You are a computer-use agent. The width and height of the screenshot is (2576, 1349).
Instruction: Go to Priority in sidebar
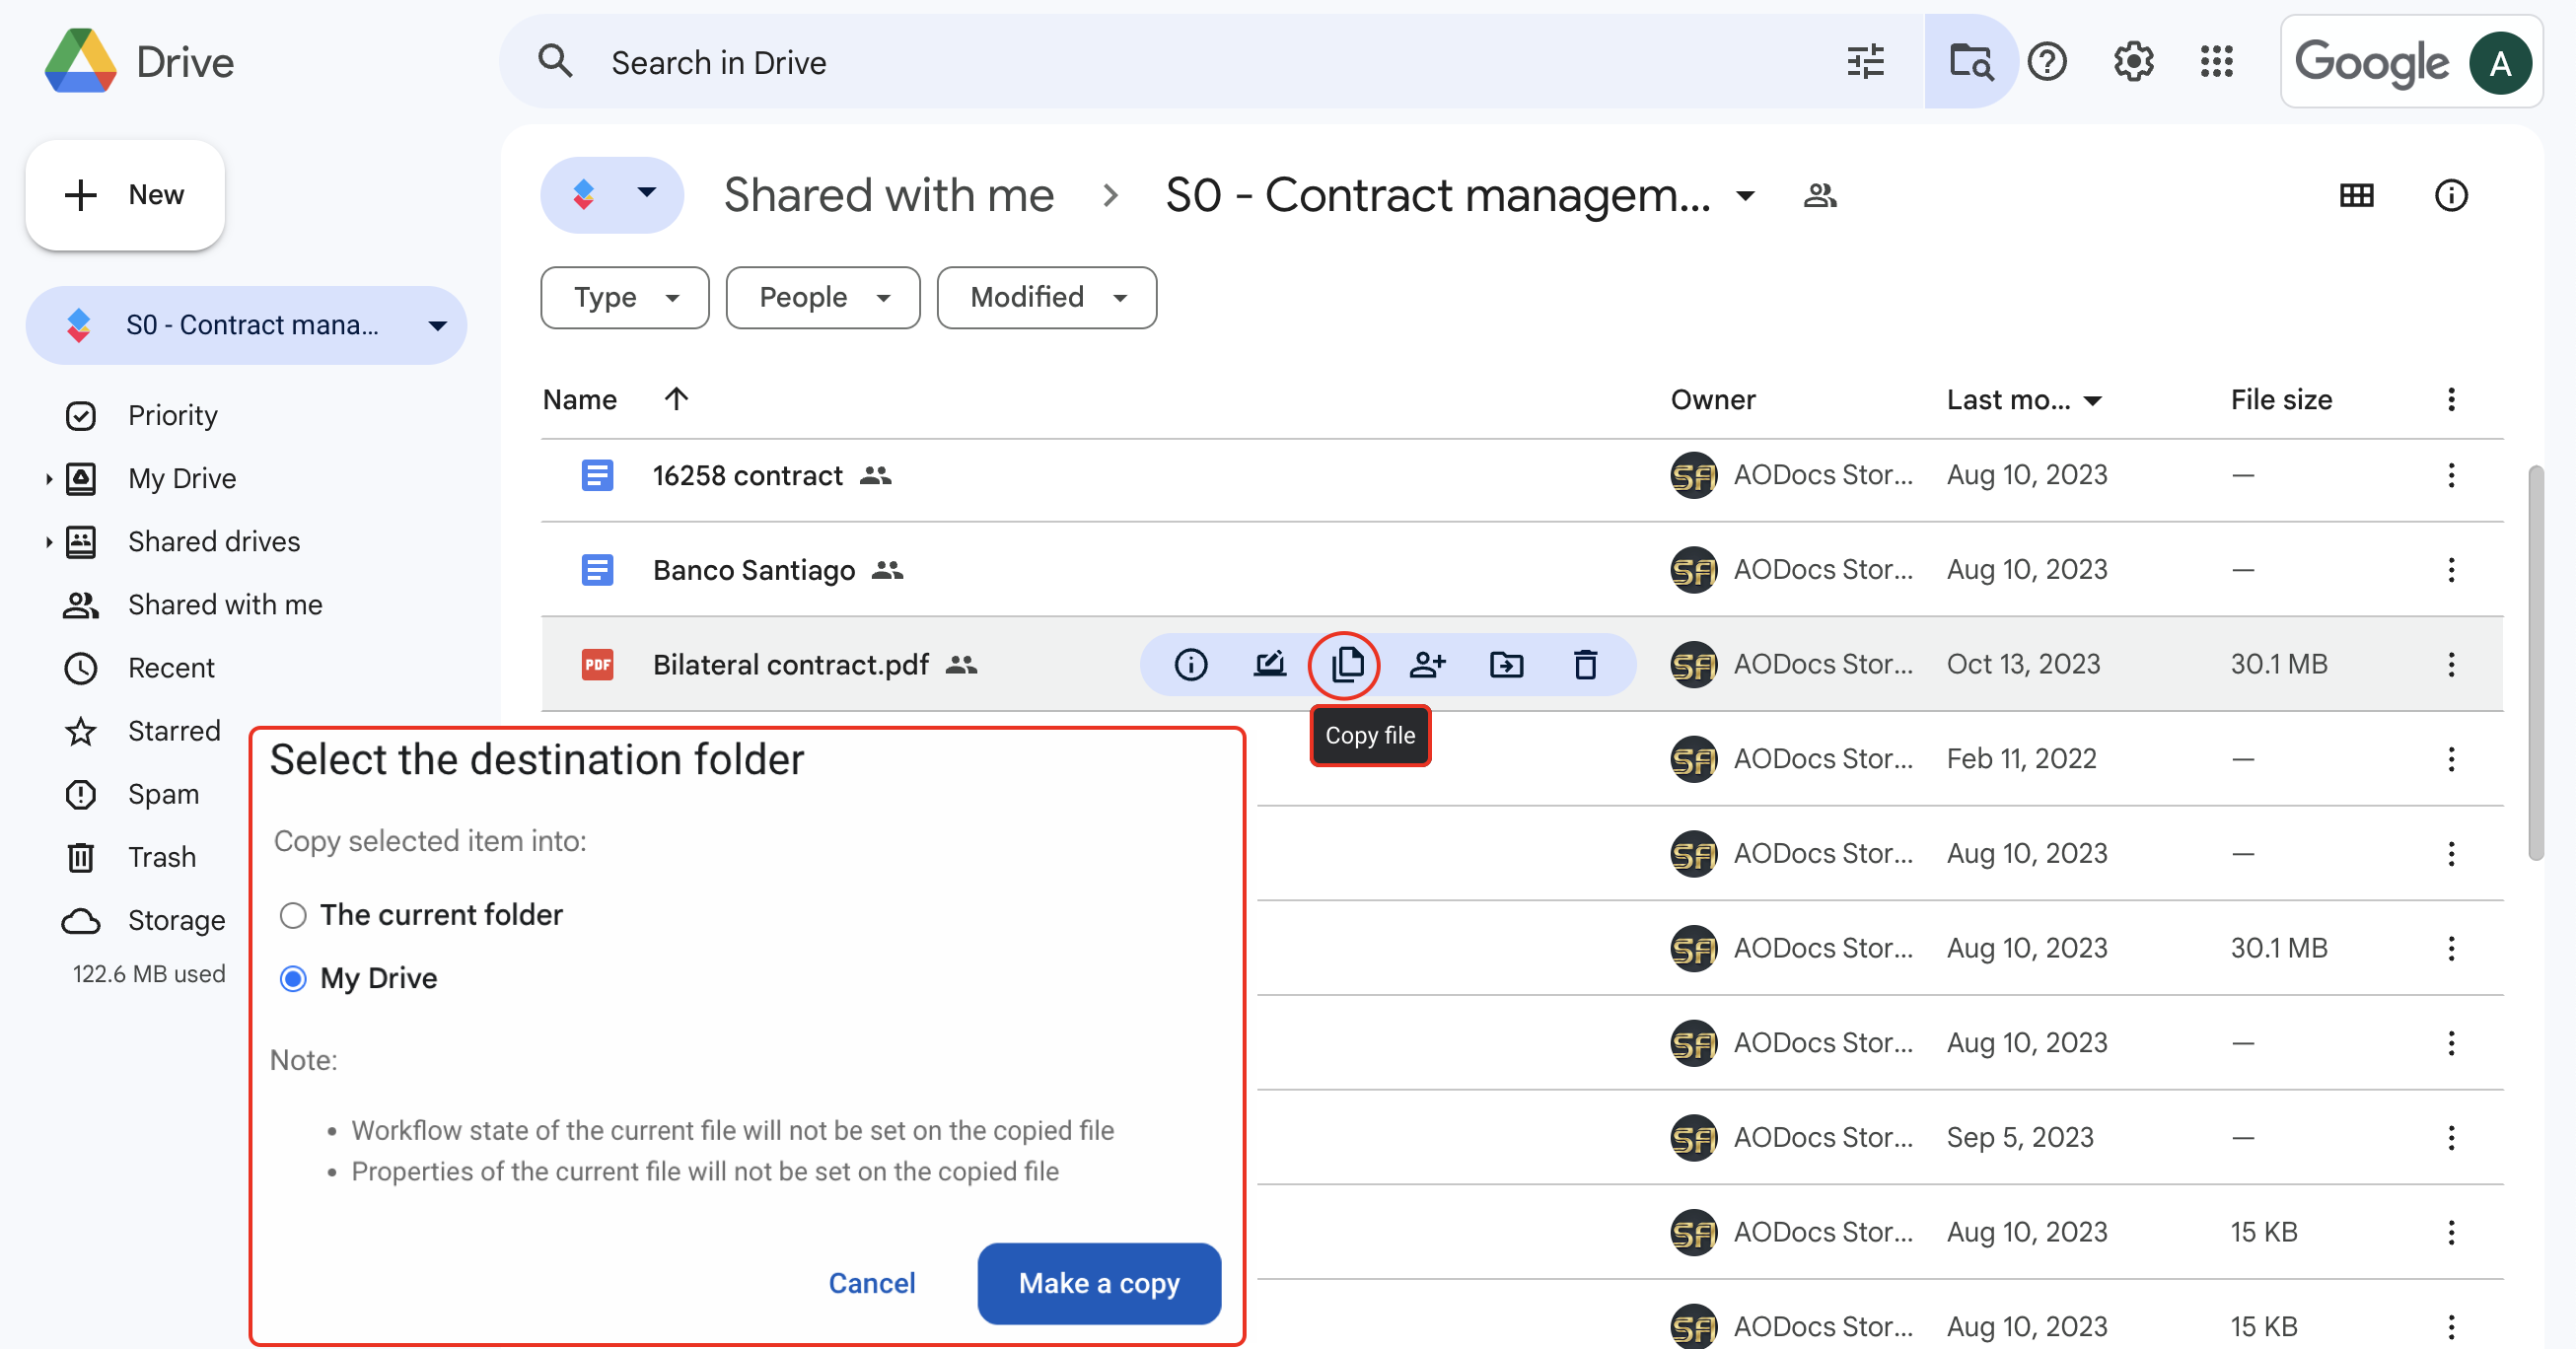tap(172, 415)
